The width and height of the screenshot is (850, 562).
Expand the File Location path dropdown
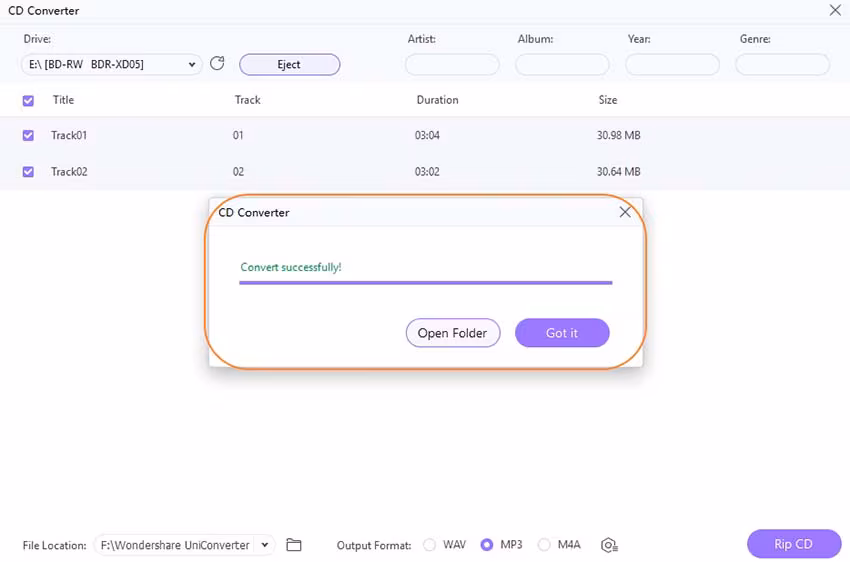point(264,545)
